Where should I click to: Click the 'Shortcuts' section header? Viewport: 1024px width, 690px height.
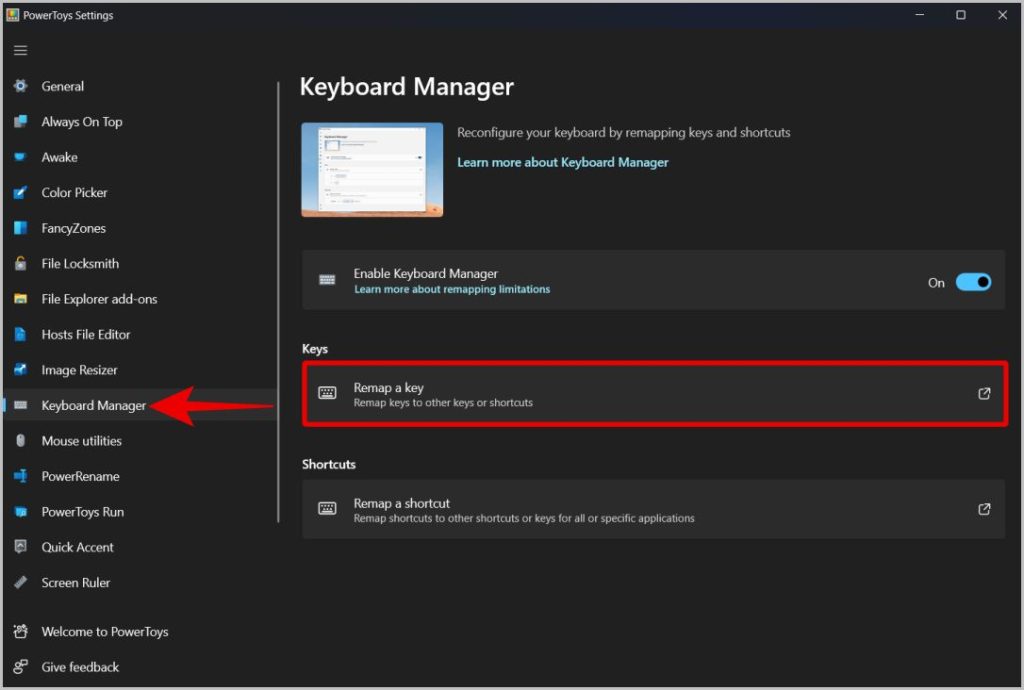pos(328,464)
